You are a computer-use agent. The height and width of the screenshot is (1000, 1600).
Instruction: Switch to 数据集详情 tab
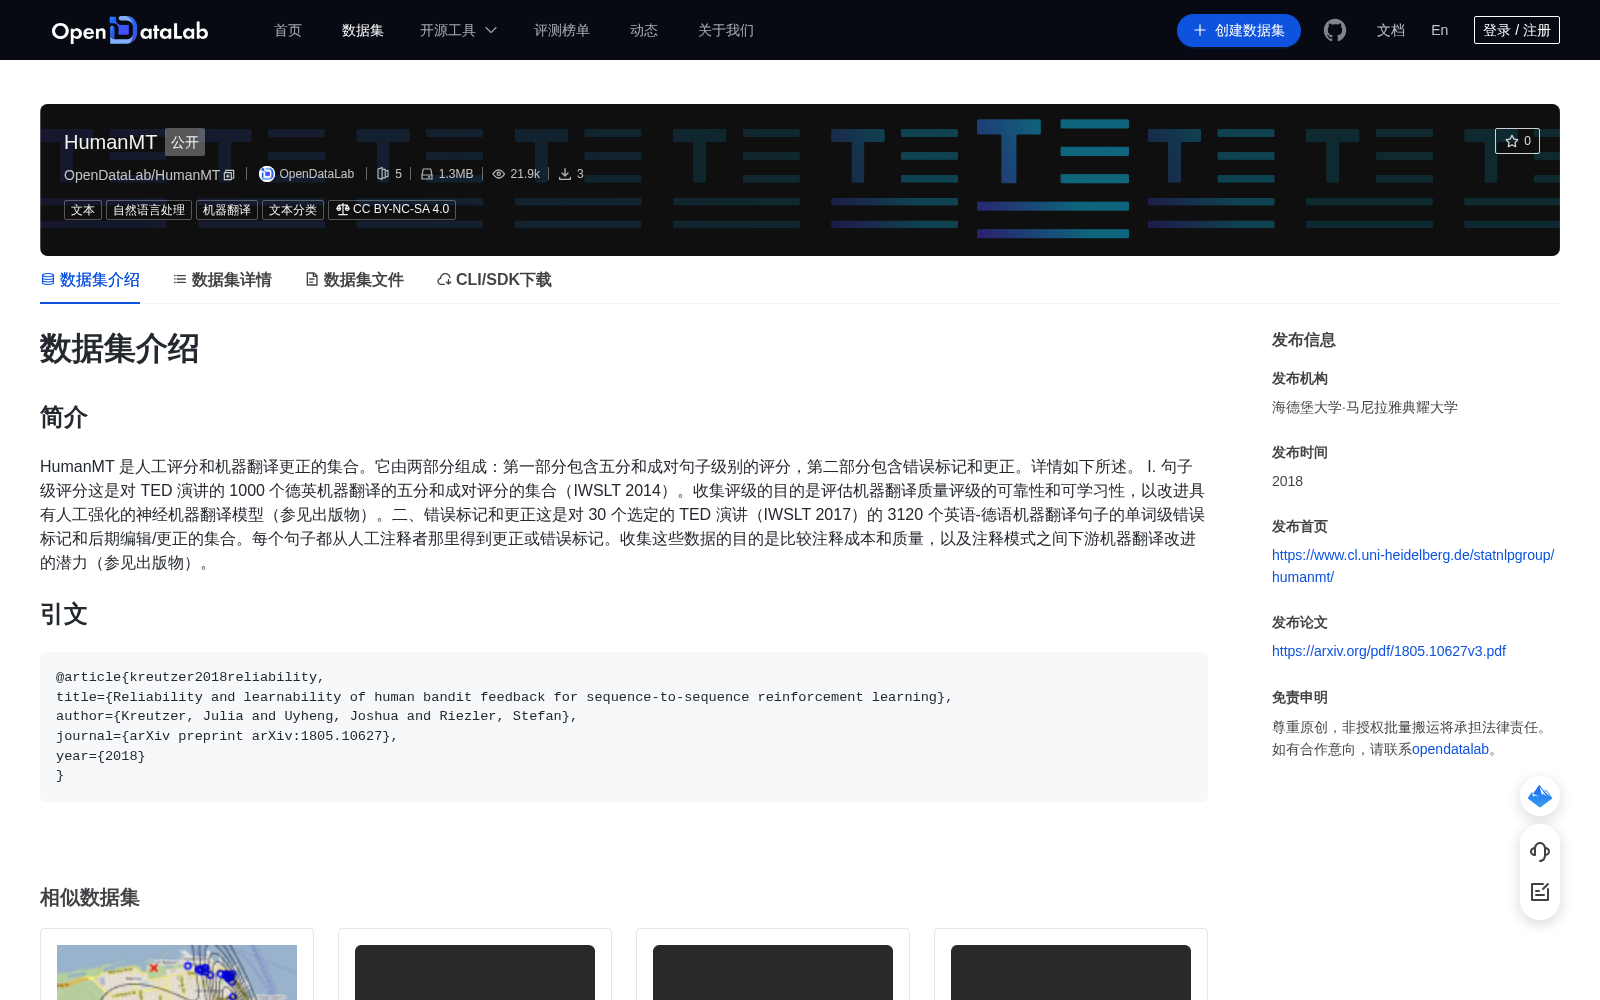tap(222, 280)
